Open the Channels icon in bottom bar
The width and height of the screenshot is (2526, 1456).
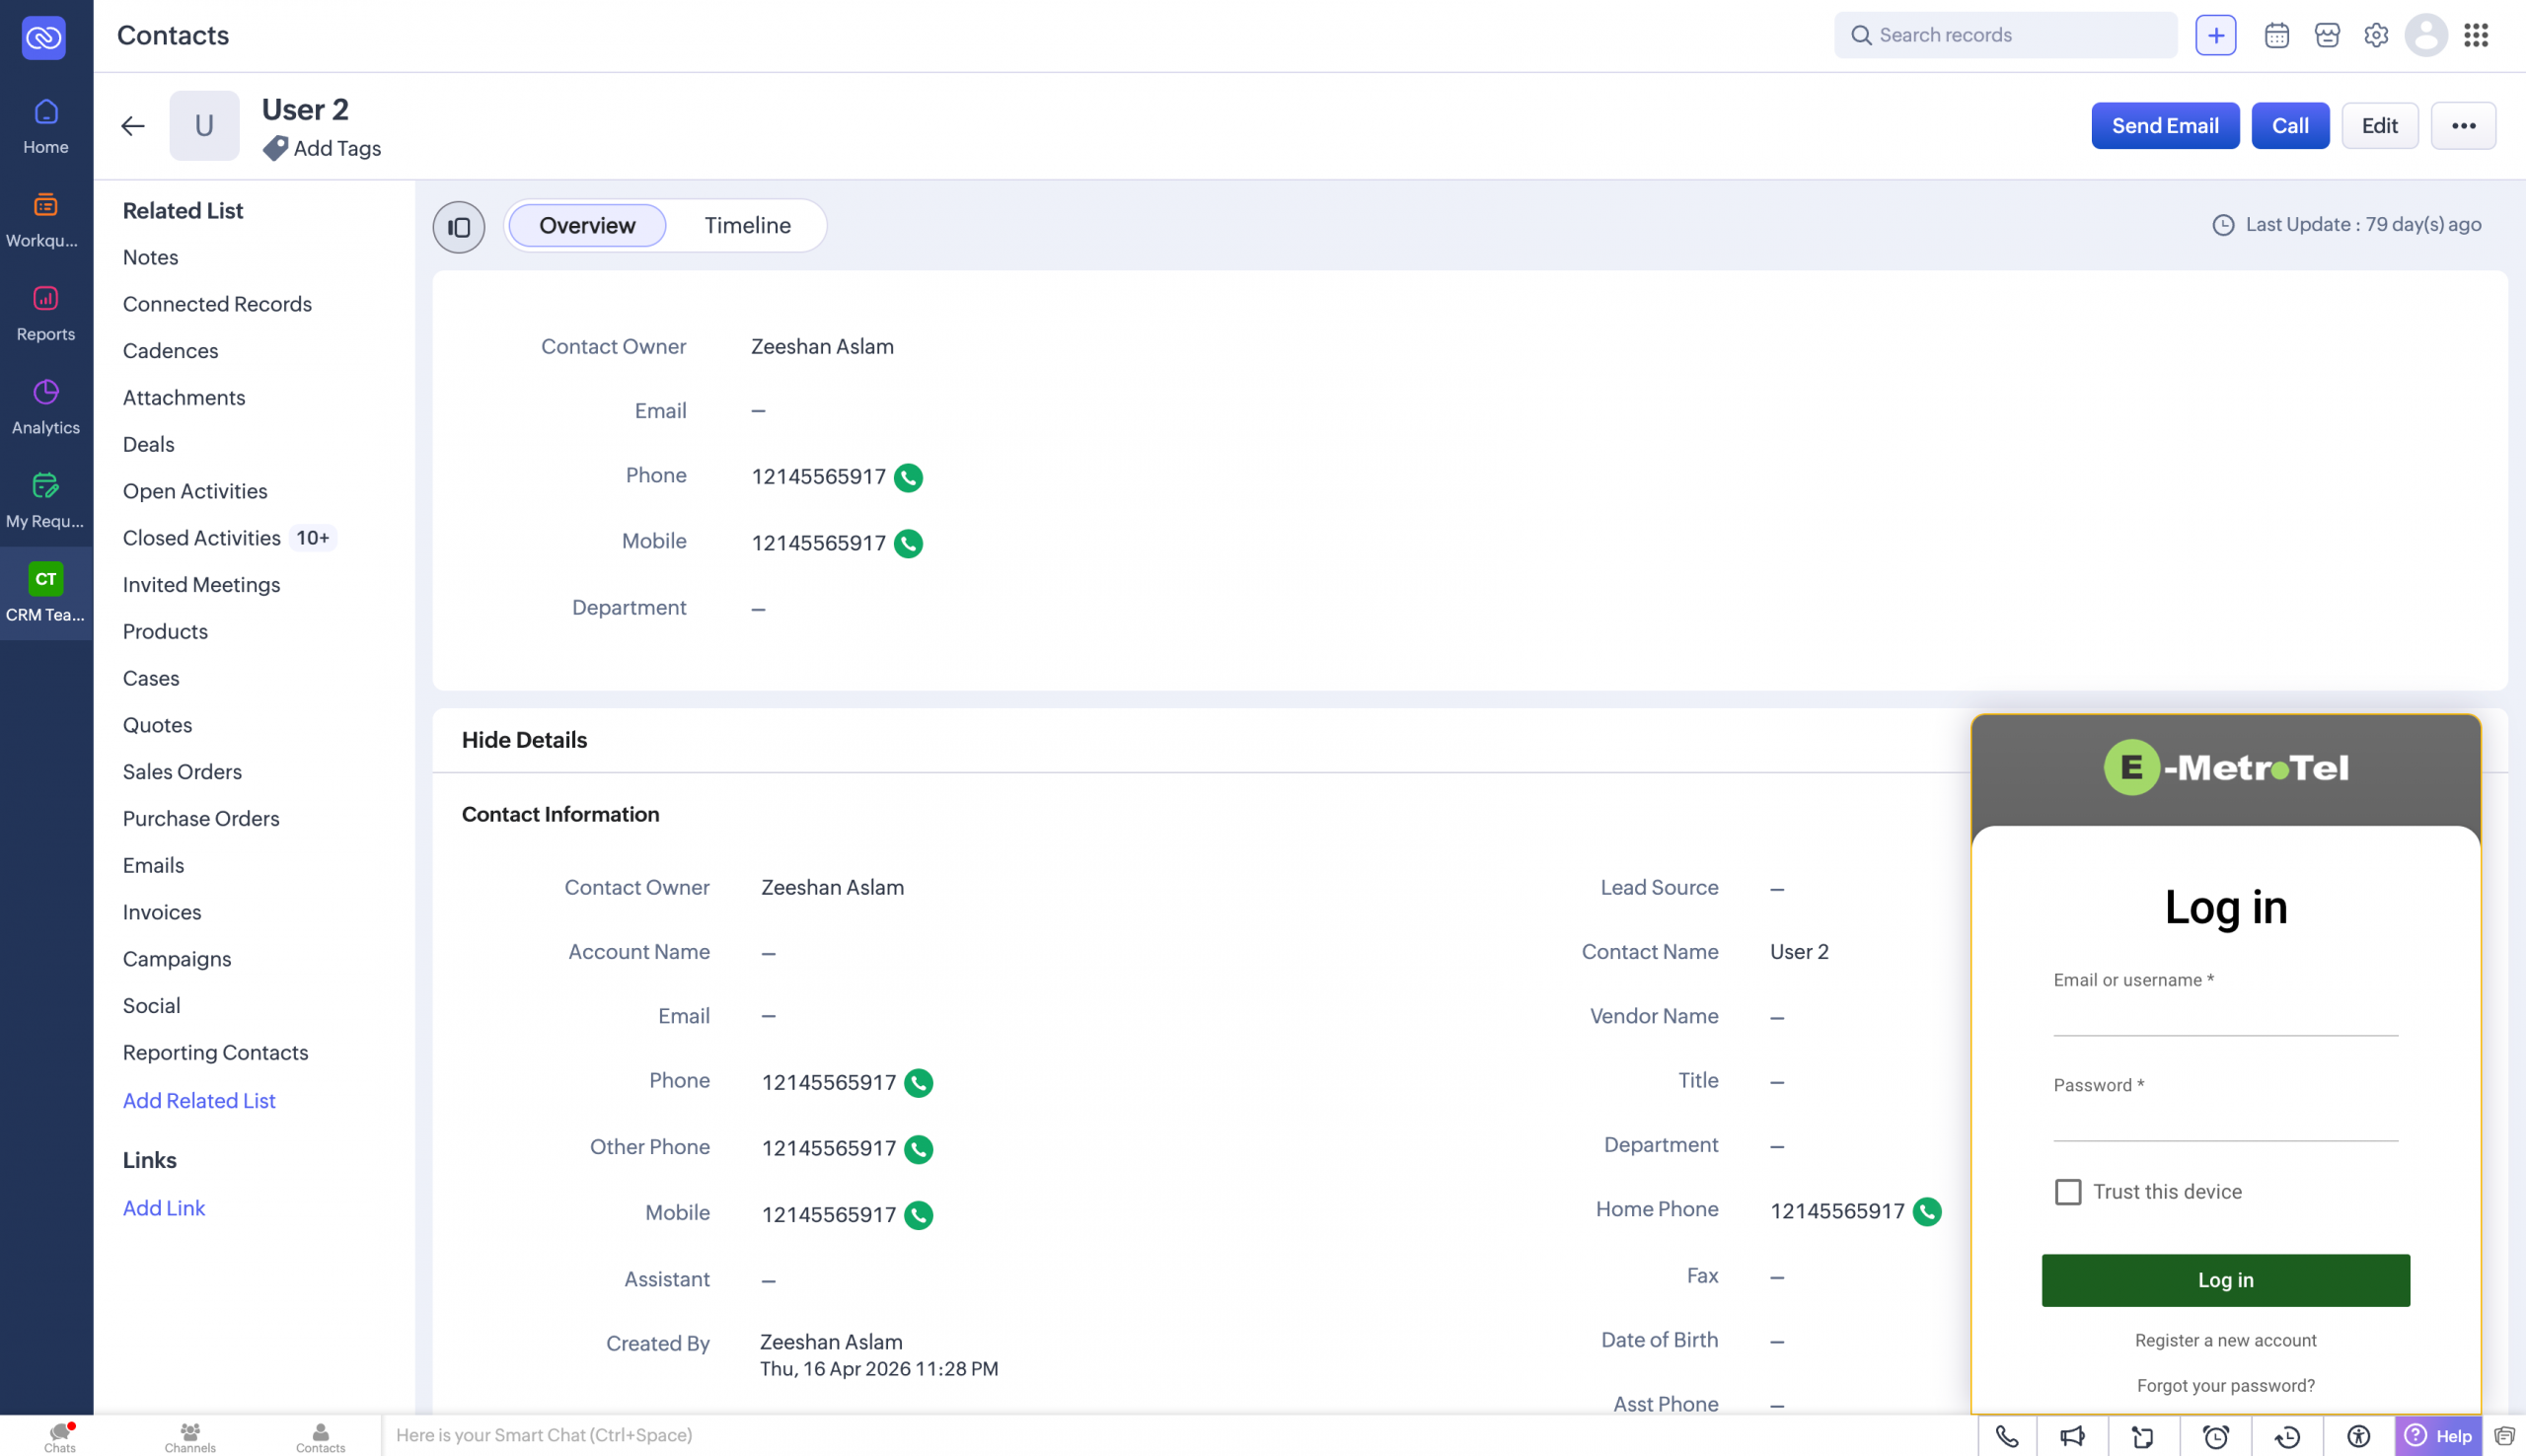pyautogui.click(x=190, y=1436)
